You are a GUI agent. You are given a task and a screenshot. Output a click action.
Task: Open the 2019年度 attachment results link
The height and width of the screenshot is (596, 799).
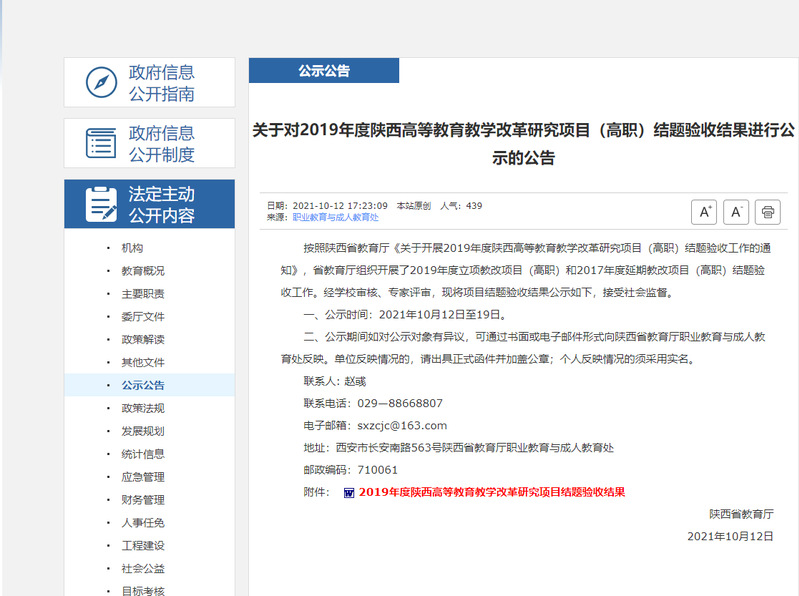click(491, 492)
